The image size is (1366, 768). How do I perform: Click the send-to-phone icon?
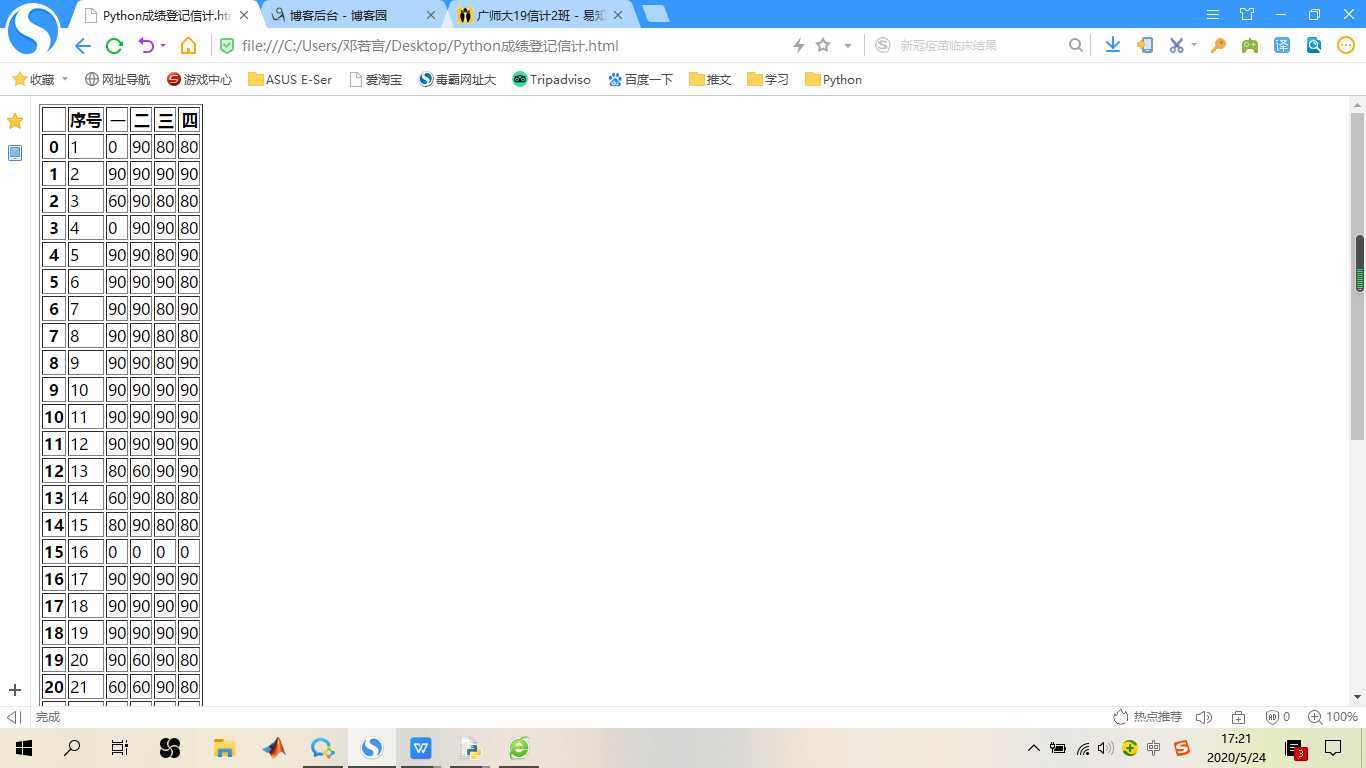(1145, 45)
